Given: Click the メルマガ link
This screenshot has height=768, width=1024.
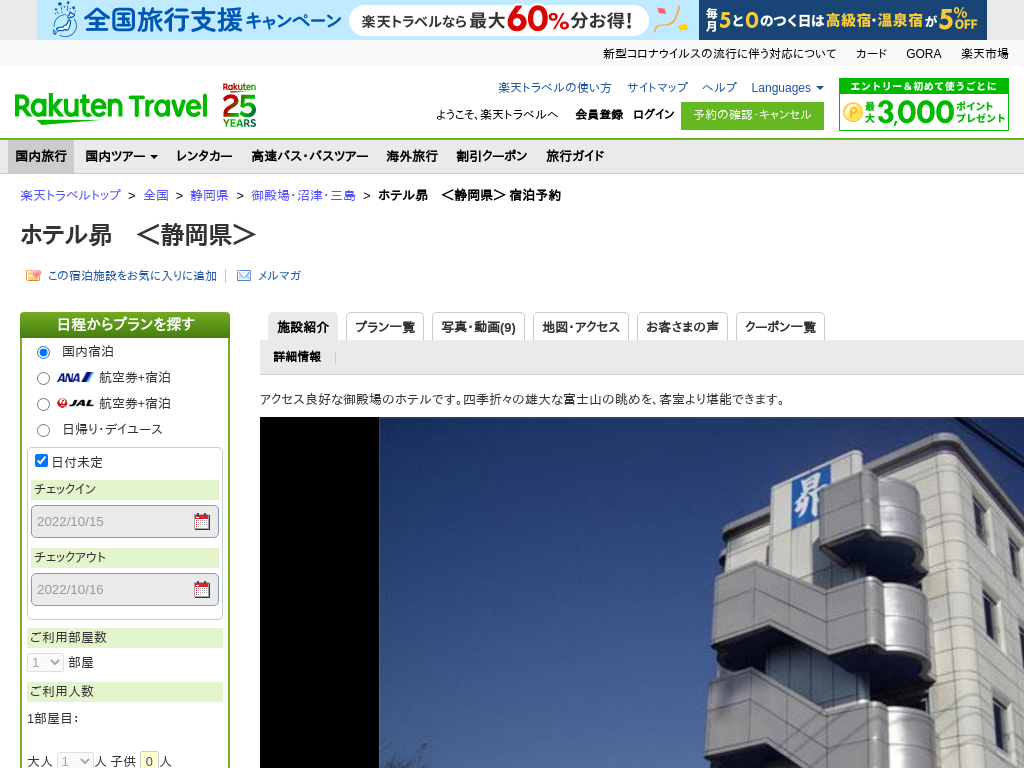Looking at the screenshot, I should click(280, 276).
